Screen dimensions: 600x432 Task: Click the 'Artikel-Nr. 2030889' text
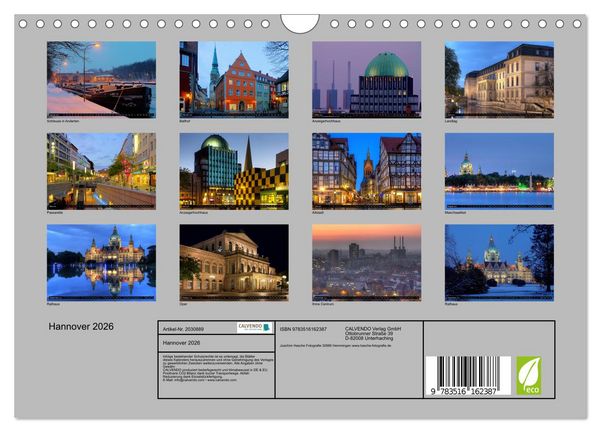click(183, 329)
